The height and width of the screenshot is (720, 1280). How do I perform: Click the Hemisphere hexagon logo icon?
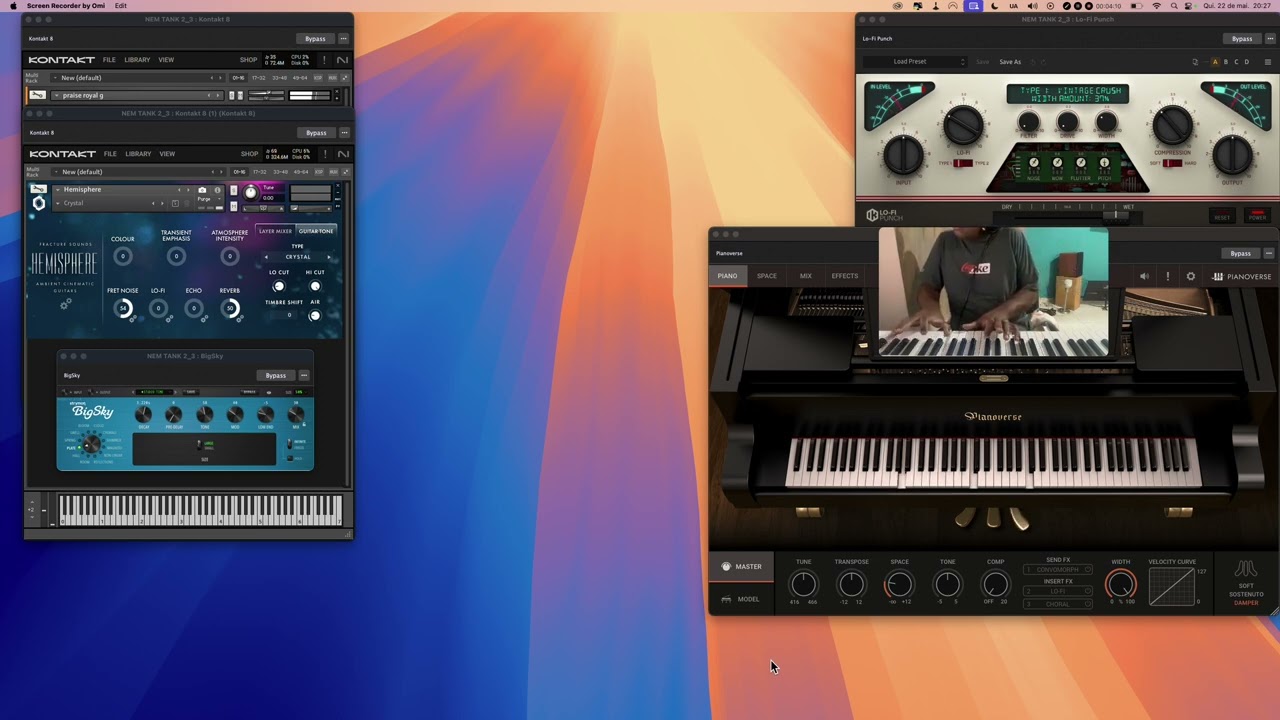pyautogui.click(x=39, y=203)
